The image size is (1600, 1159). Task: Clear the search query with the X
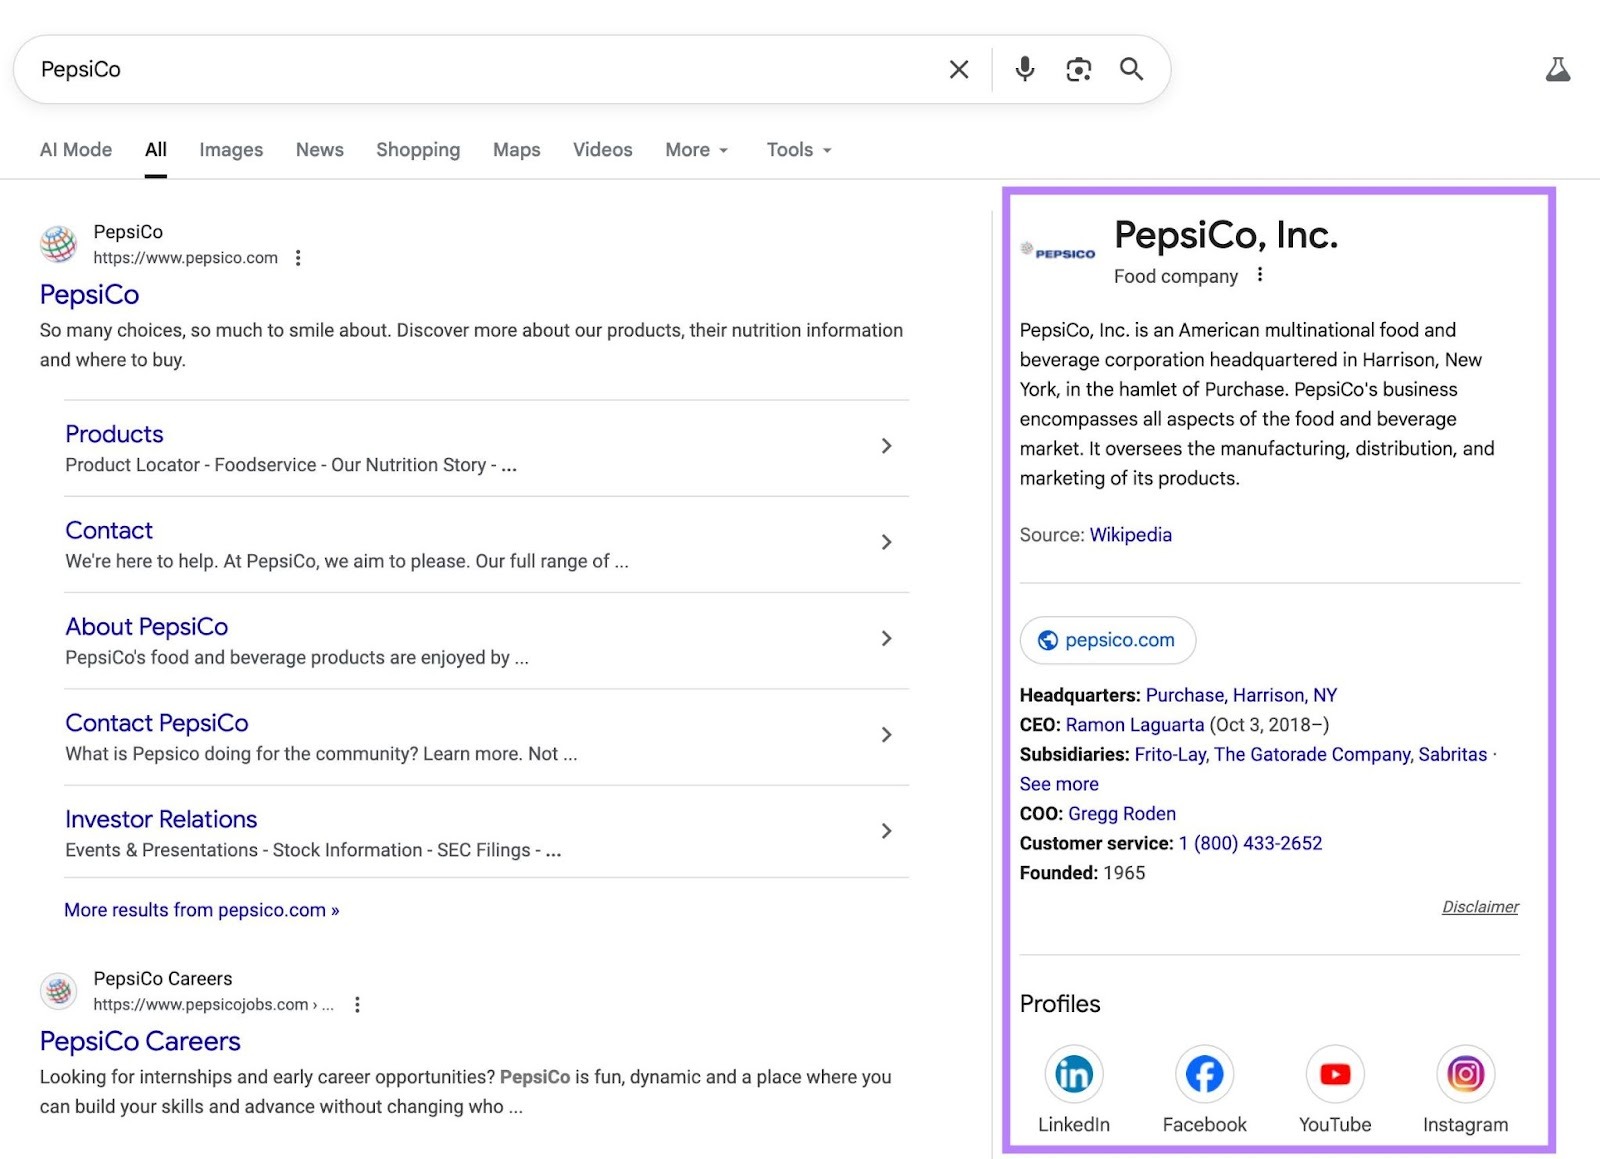[958, 69]
